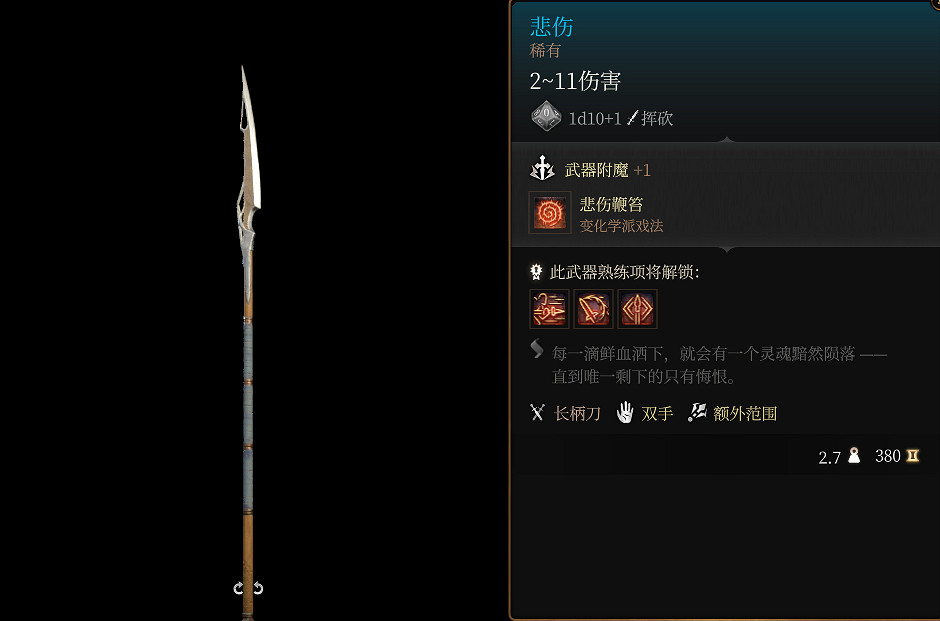This screenshot has width=940, height=621.
Task: Click the 悲伤 item title
Action: [x=552, y=26]
